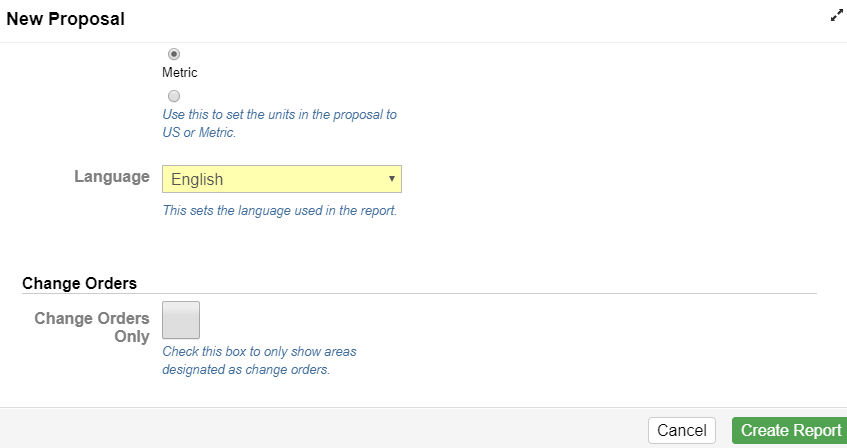Screen dimensions: 847x448
Task: Click the Language field label
Action: tap(112, 177)
